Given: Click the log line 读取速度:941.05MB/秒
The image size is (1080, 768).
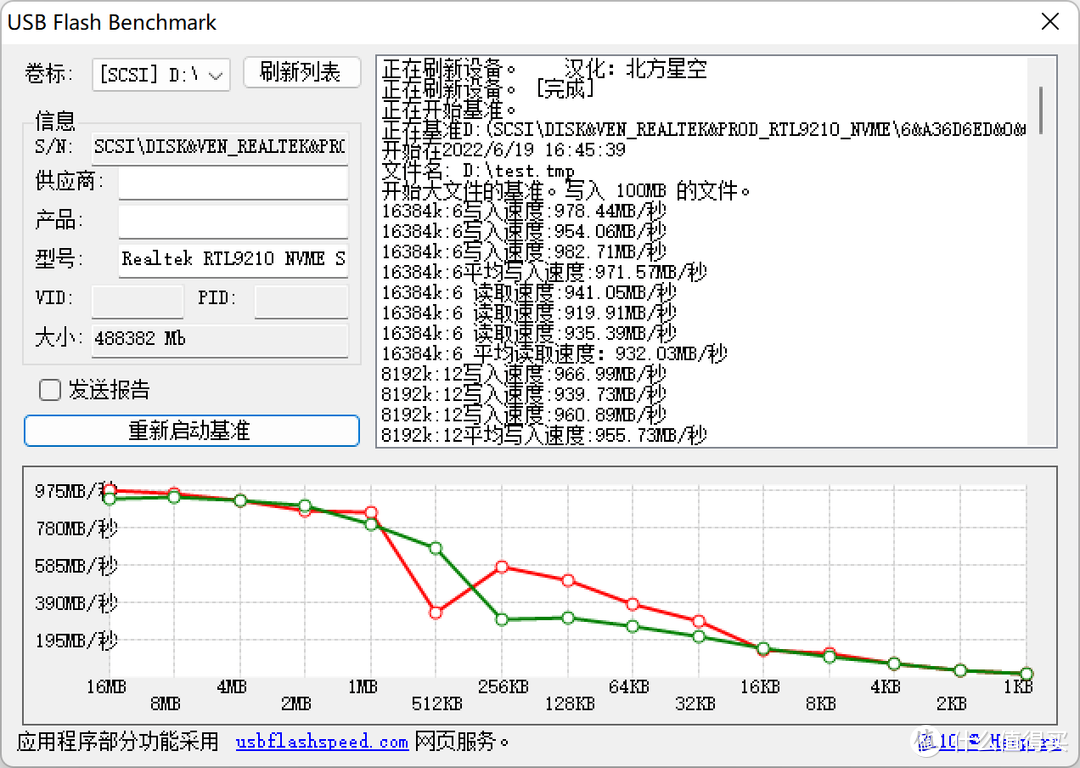Looking at the screenshot, I should [x=529, y=292].
